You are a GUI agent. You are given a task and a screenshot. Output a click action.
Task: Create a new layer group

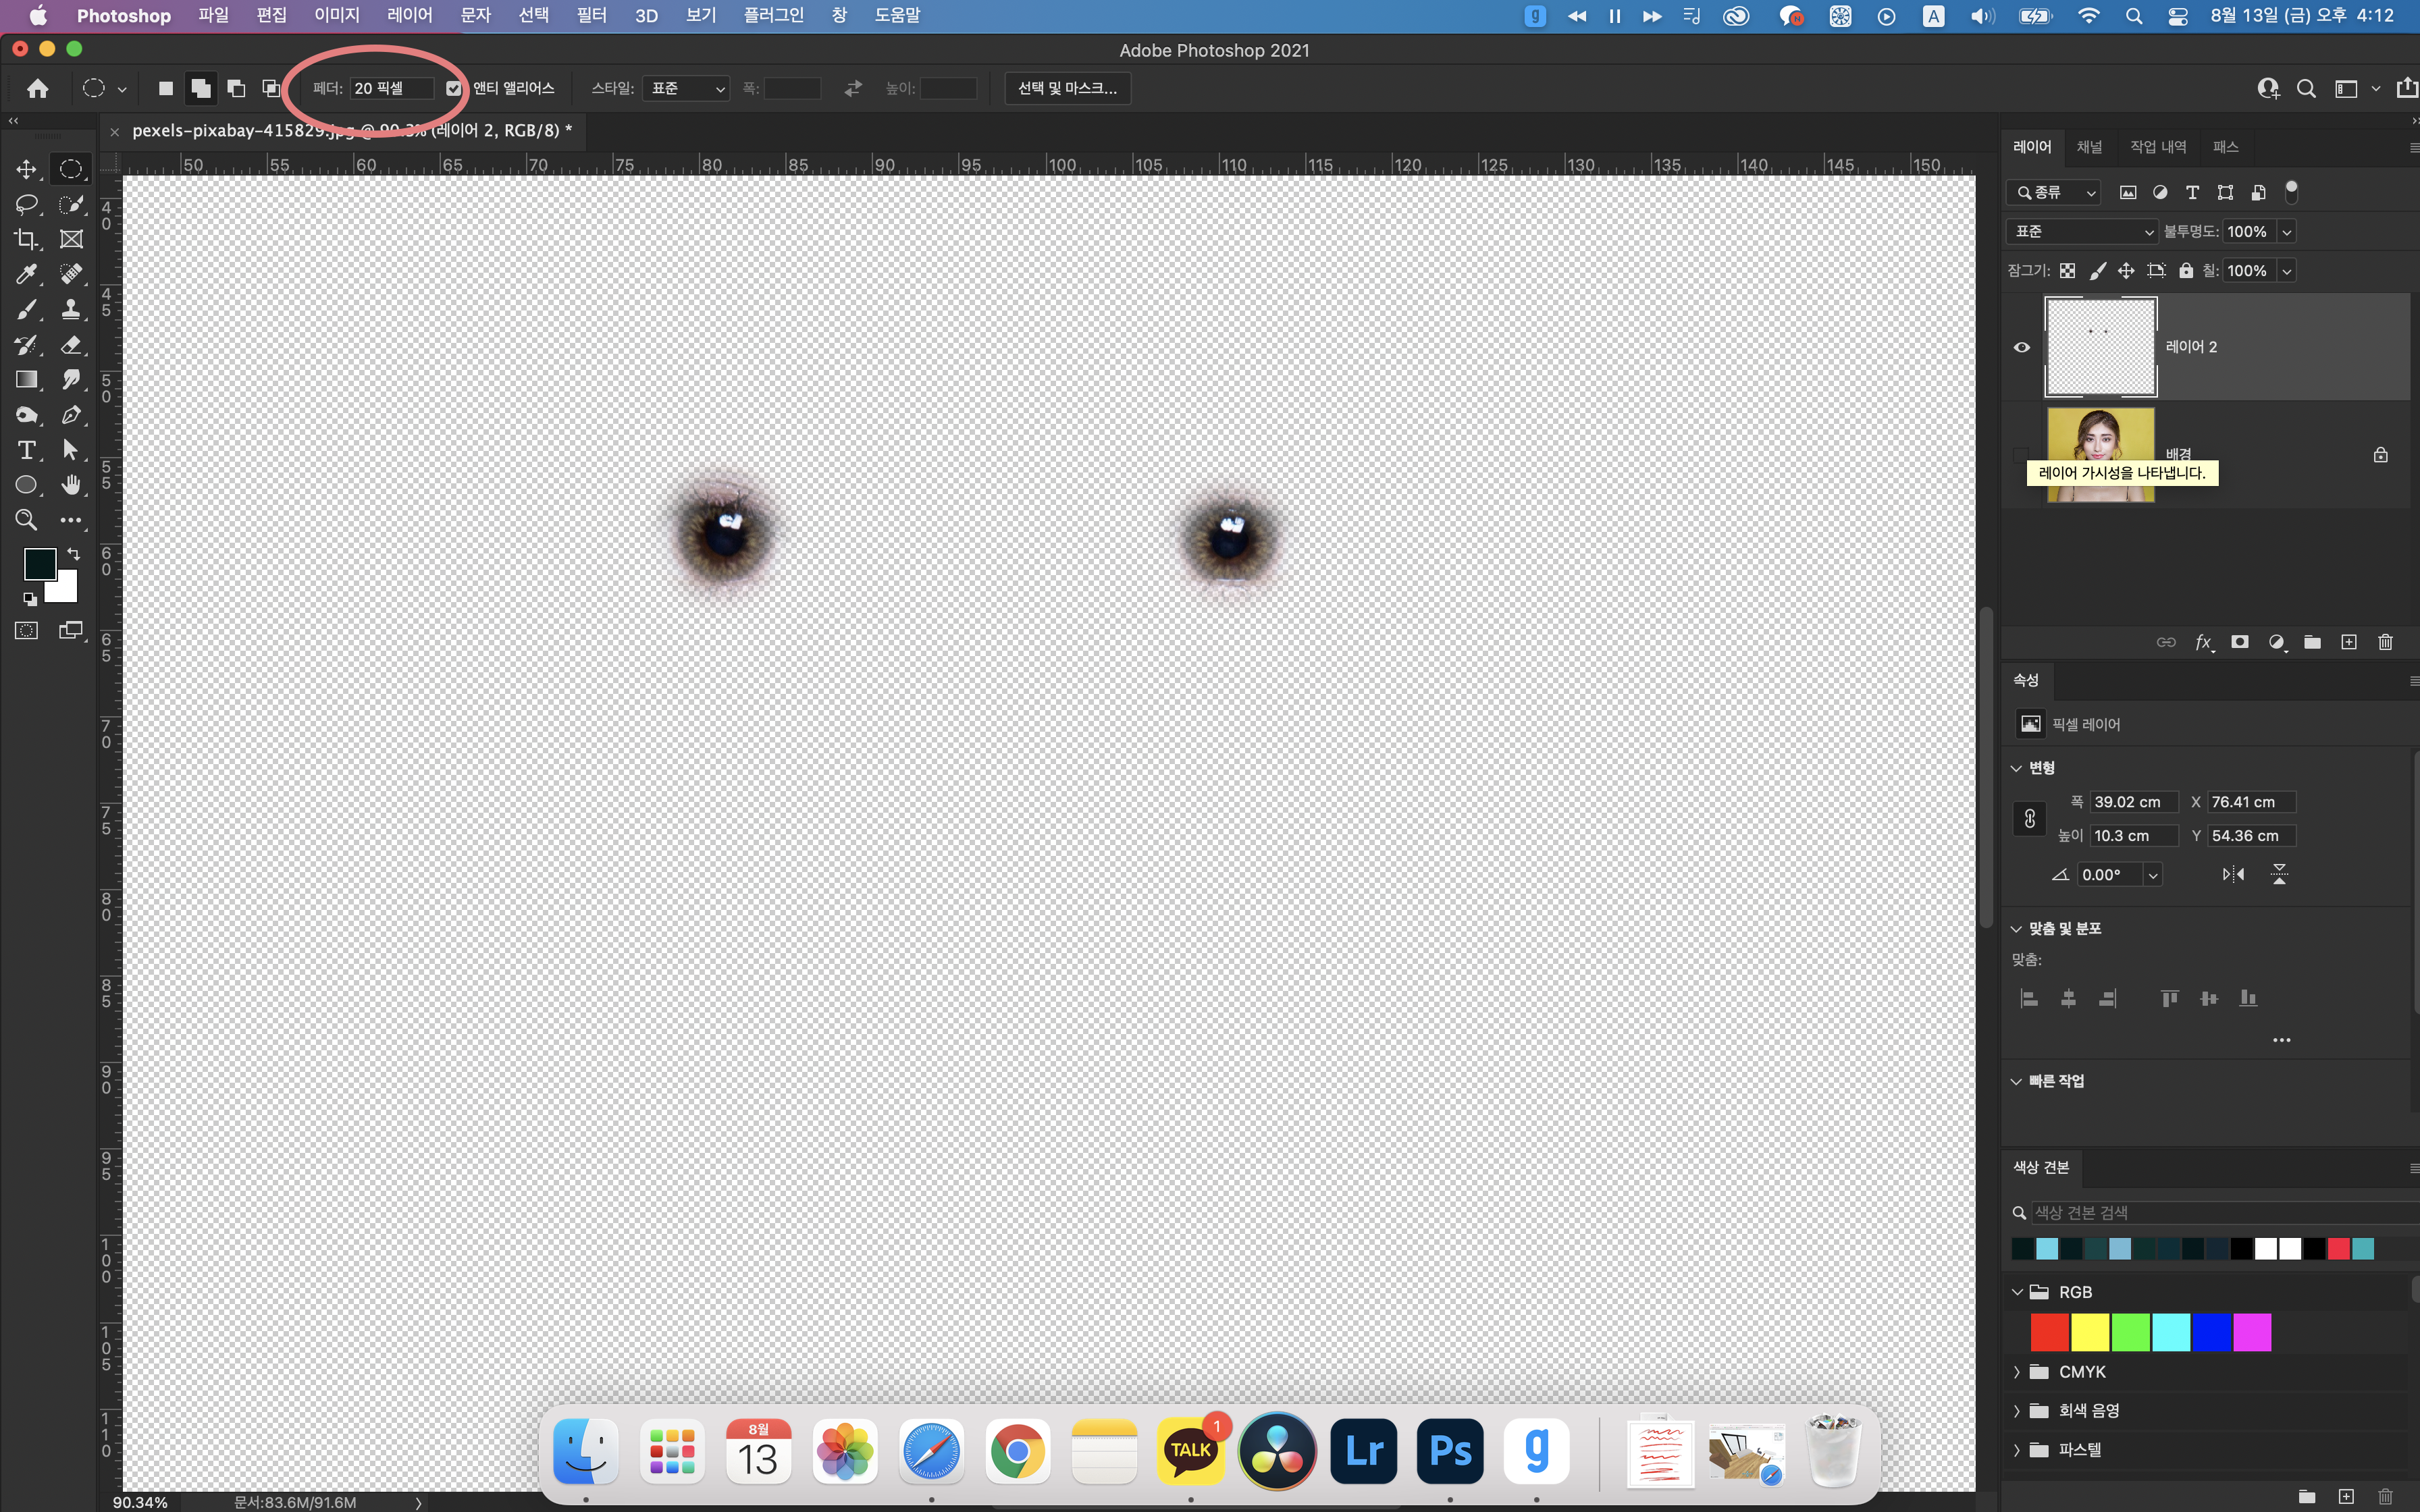point(2312,642)
